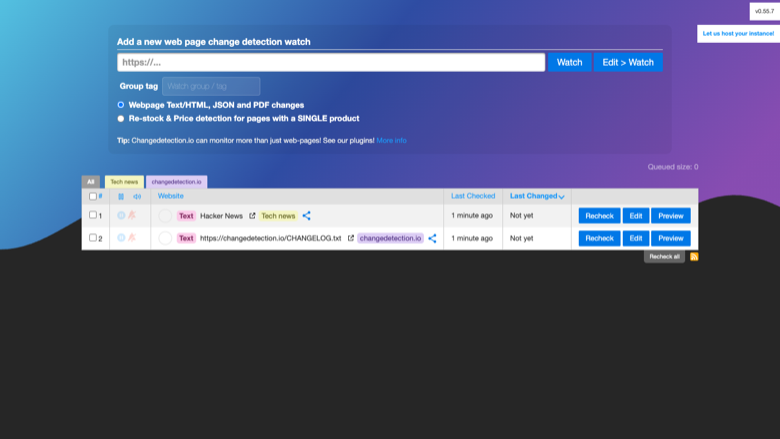Focus the https:// URL input field

tap(331, 62)
